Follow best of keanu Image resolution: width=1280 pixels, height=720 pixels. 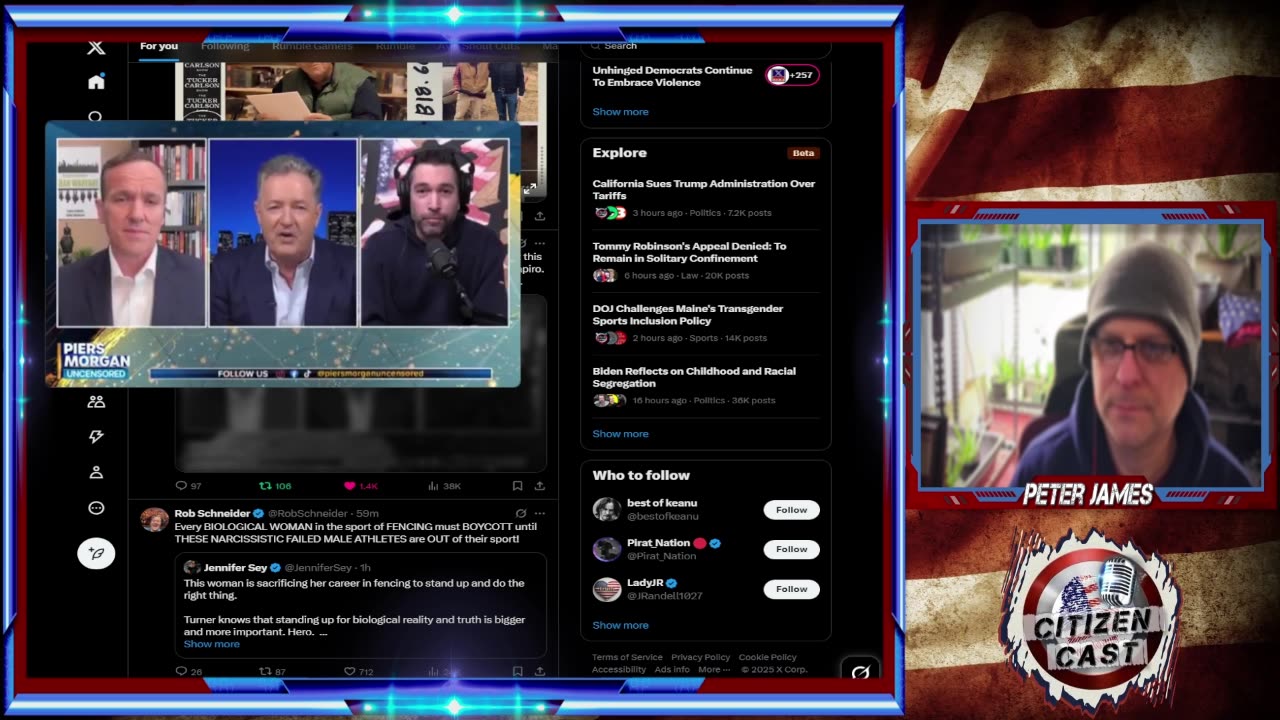point(791,510)
